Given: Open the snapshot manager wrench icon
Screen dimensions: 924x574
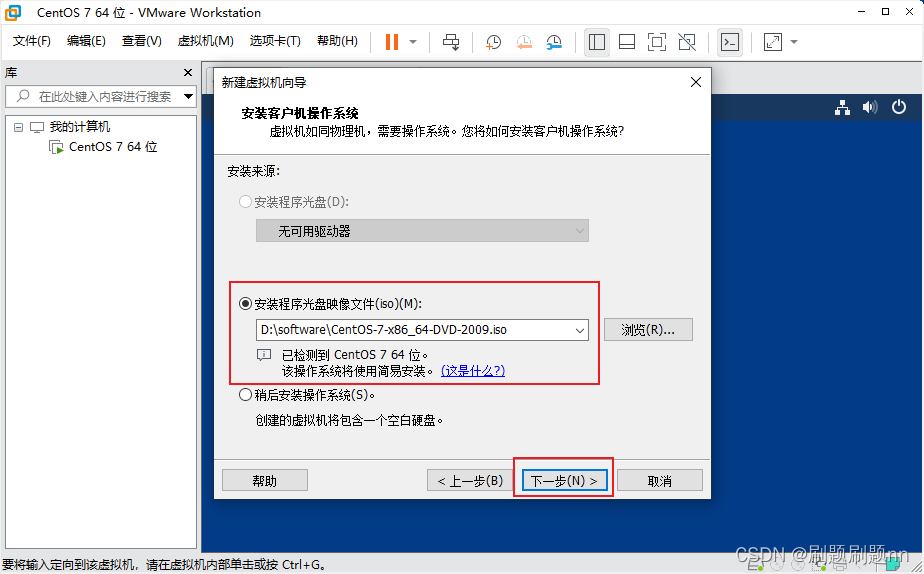Looking at the screenshot, I should click(554, 42).
